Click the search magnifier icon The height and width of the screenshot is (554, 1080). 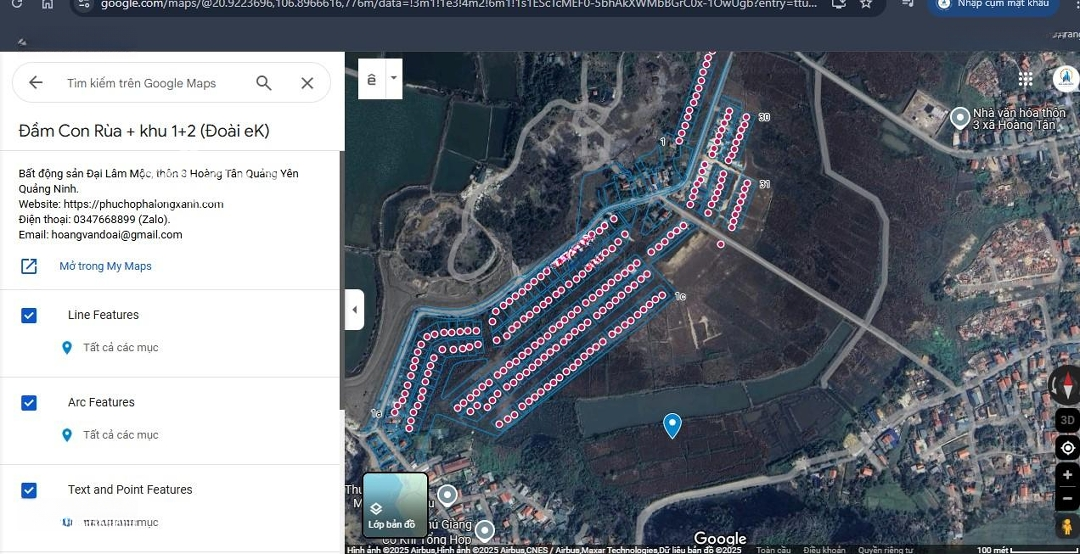(264, 83)
